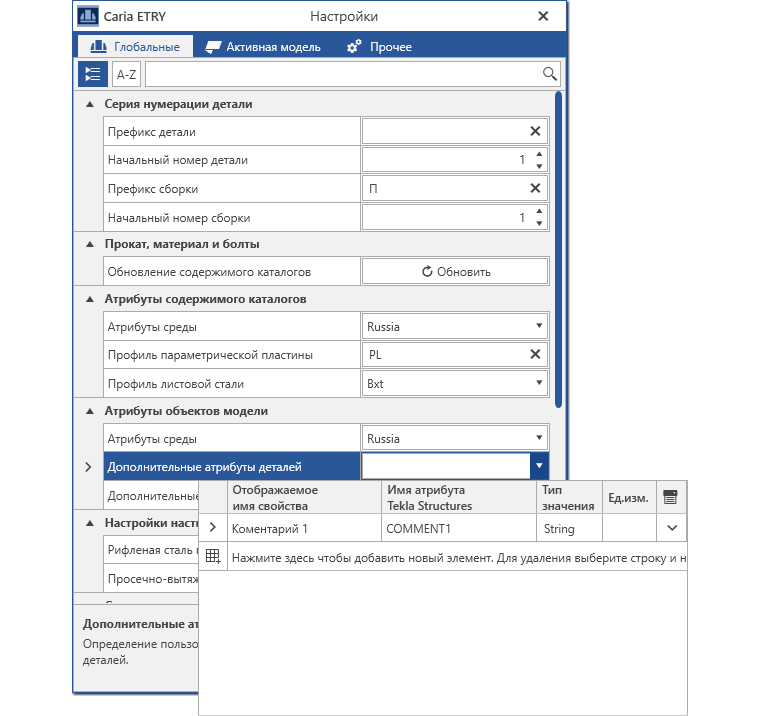
Task: Click the column chooser icon in table header
Action: click(x=670, y=497)
